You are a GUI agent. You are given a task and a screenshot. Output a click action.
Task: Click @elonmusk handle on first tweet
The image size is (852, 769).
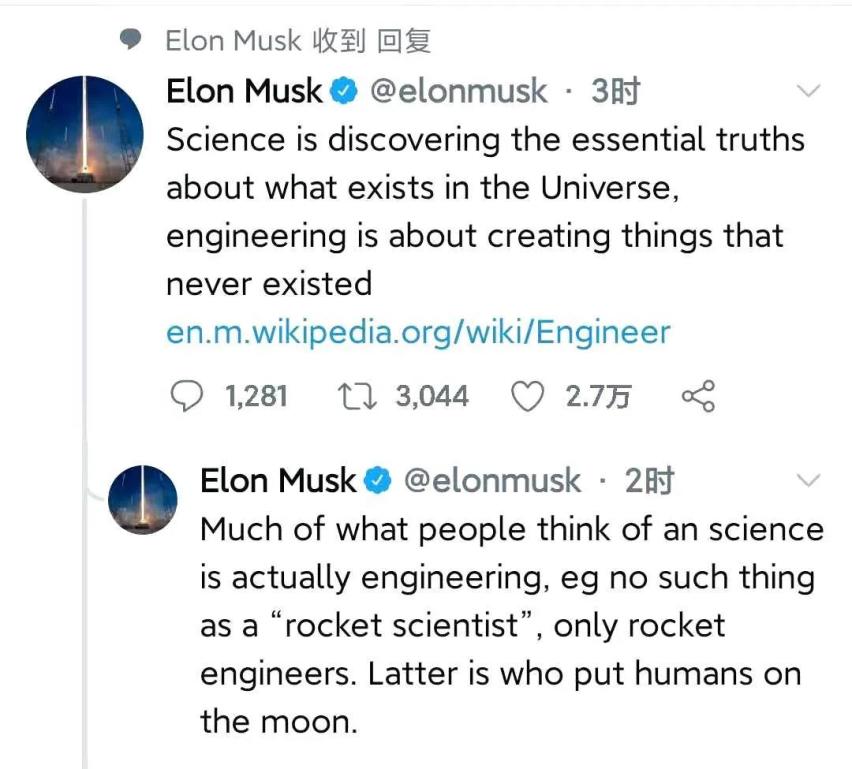click(458, 91)
